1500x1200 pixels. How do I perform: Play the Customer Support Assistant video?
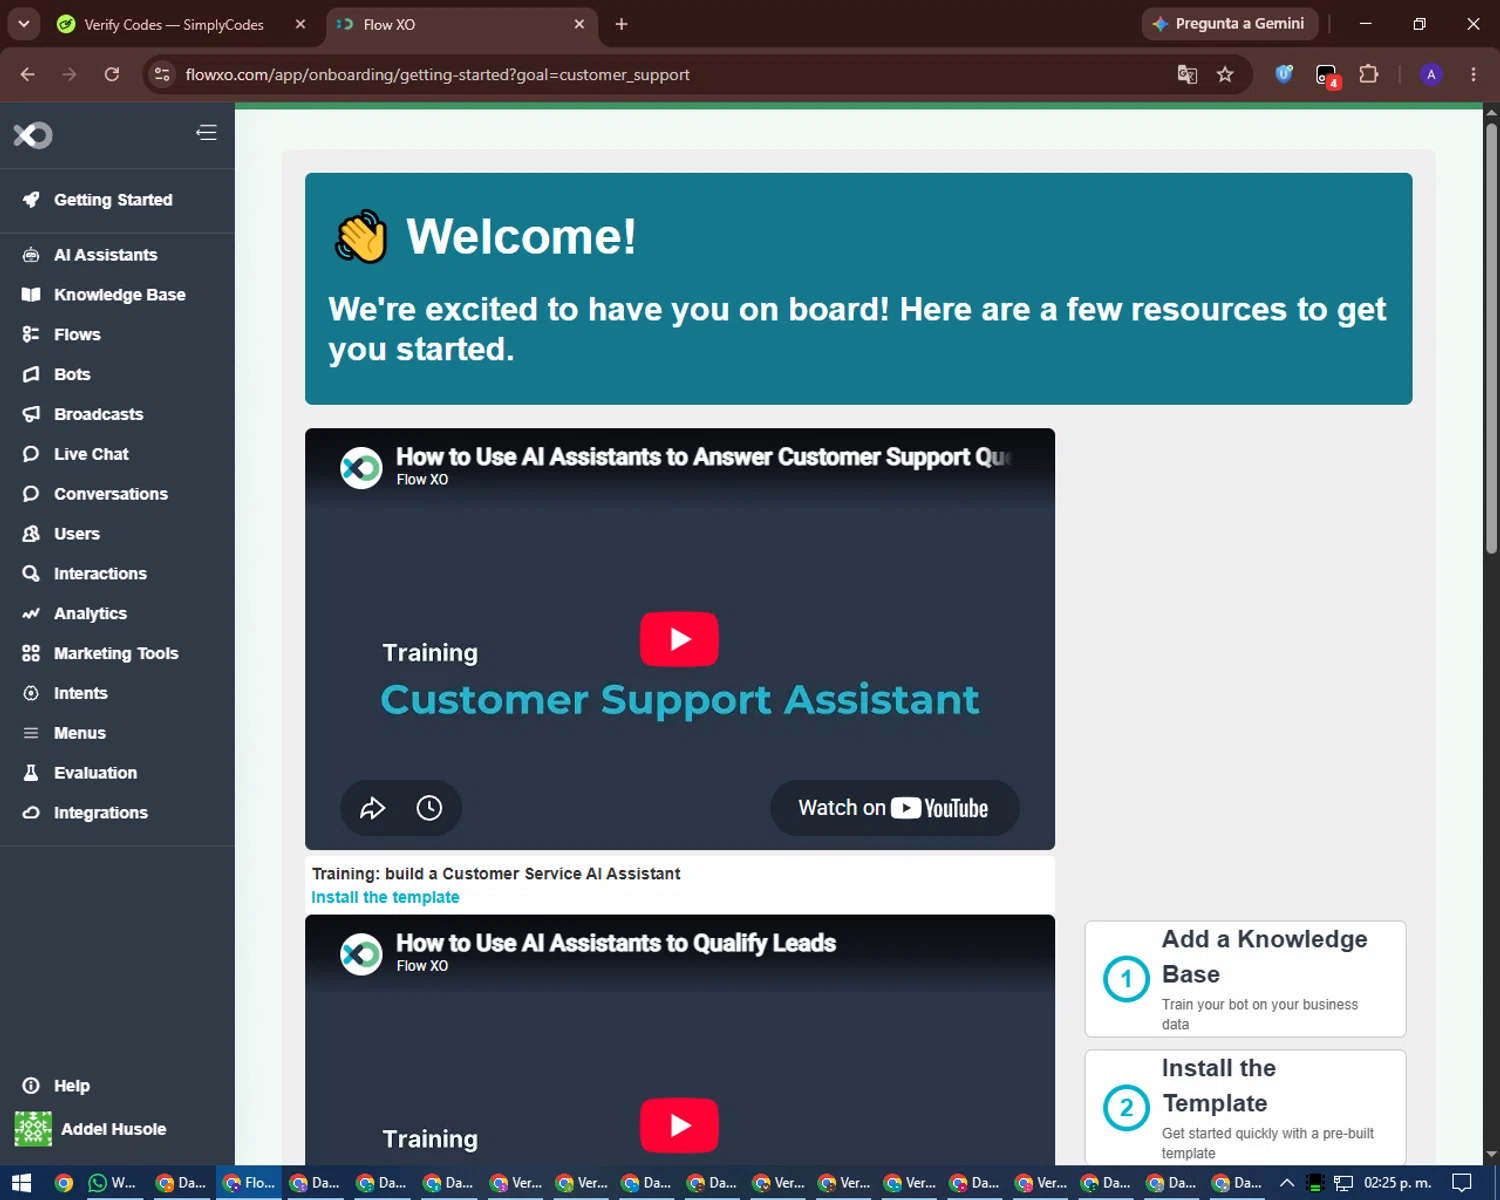tap(679, 639)
